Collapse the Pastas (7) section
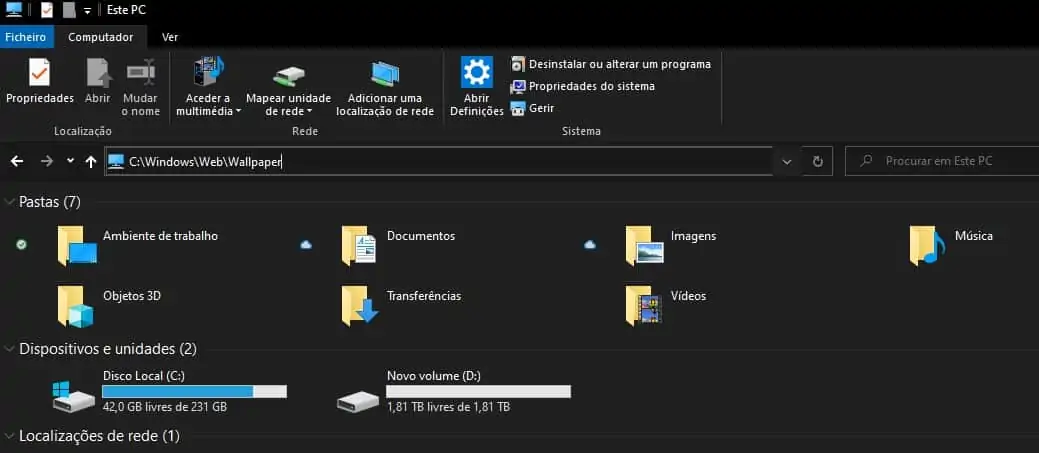The width and height of the screenshot is (1039, 453). [x=9, y=202]
